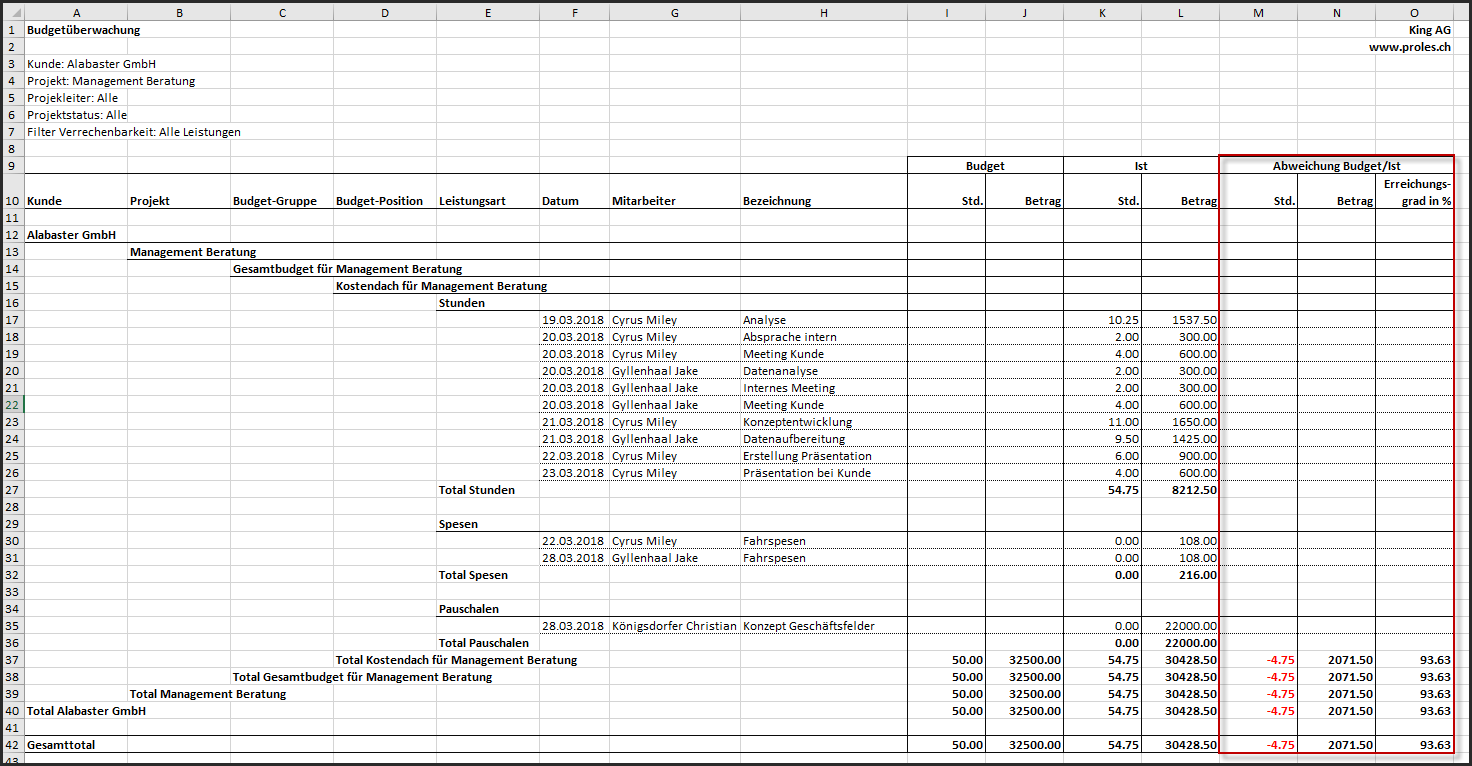Click the Leistungsart column heading
This screenshot has width=1472, height=766.
(472, 201)
